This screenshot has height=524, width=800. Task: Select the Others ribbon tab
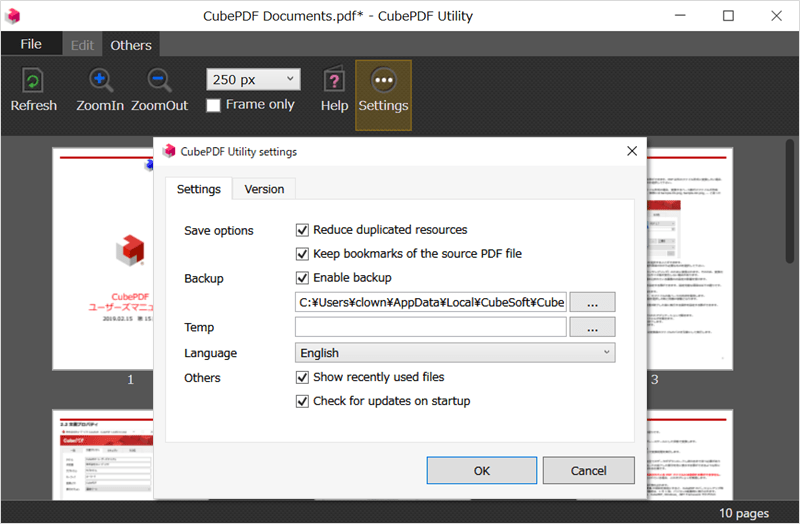coord(131,45)
